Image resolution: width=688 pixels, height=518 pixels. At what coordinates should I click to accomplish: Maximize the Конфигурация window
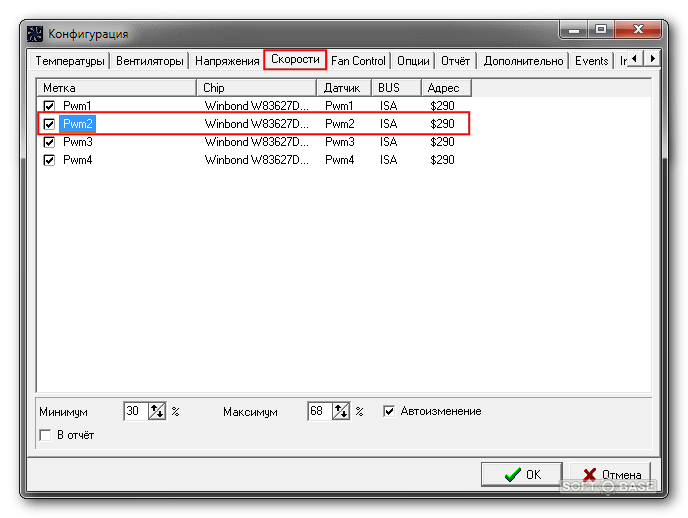601,29
